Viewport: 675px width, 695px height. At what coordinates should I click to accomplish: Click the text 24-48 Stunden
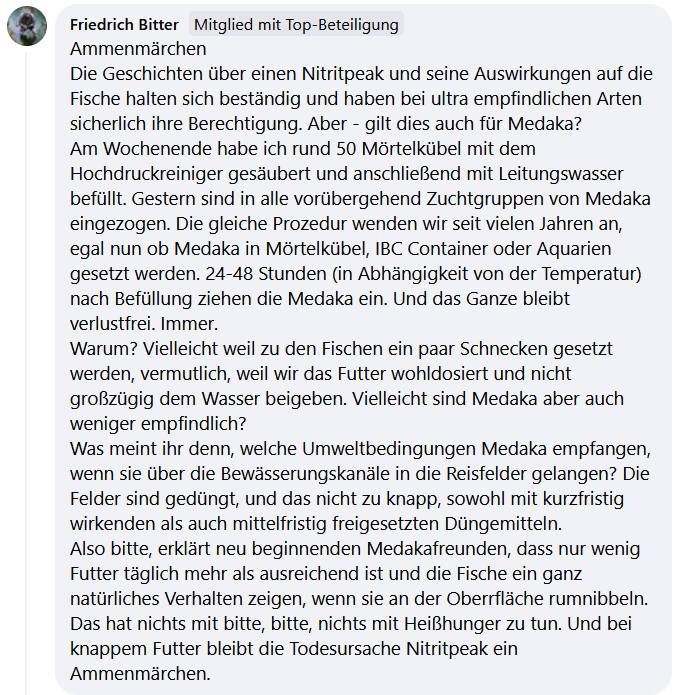click(266, 273)
